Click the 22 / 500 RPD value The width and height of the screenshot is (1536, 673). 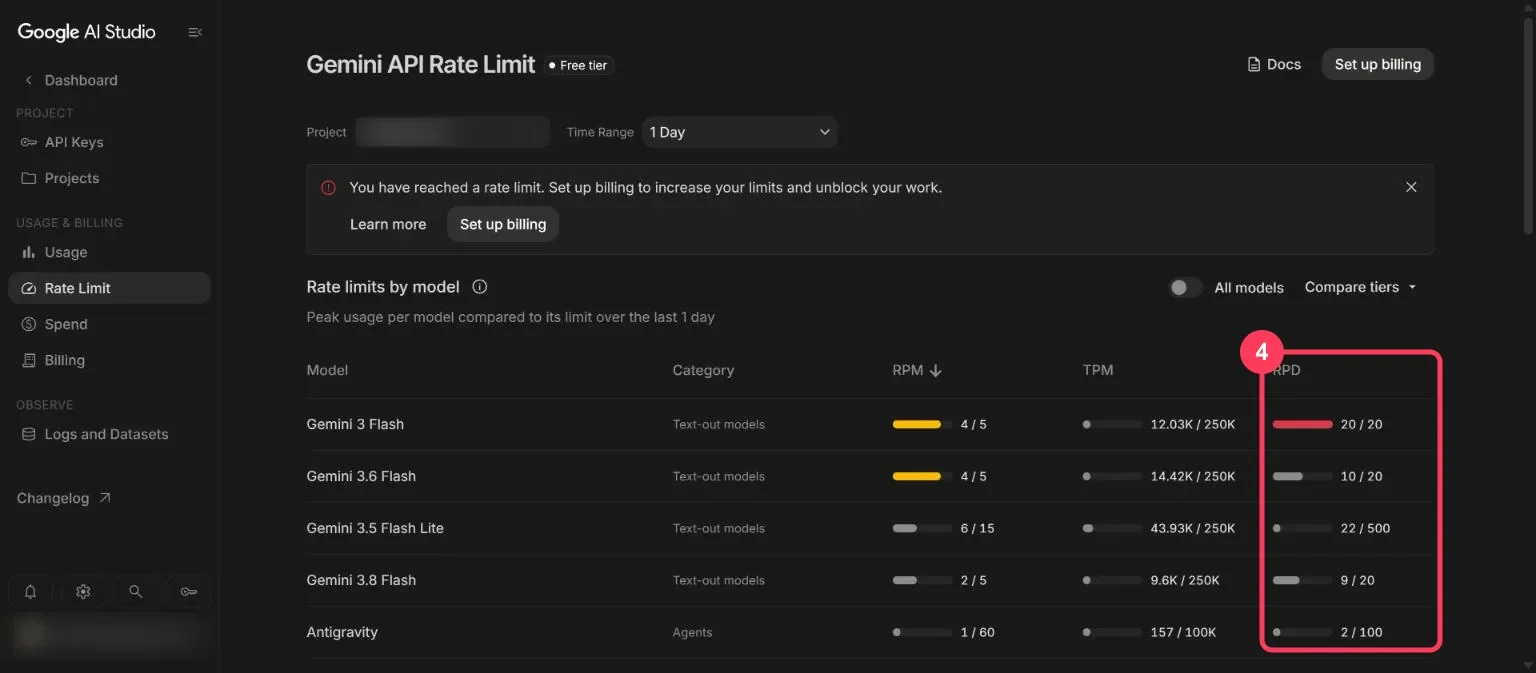pyautogui.click(x=1365, y=528)
